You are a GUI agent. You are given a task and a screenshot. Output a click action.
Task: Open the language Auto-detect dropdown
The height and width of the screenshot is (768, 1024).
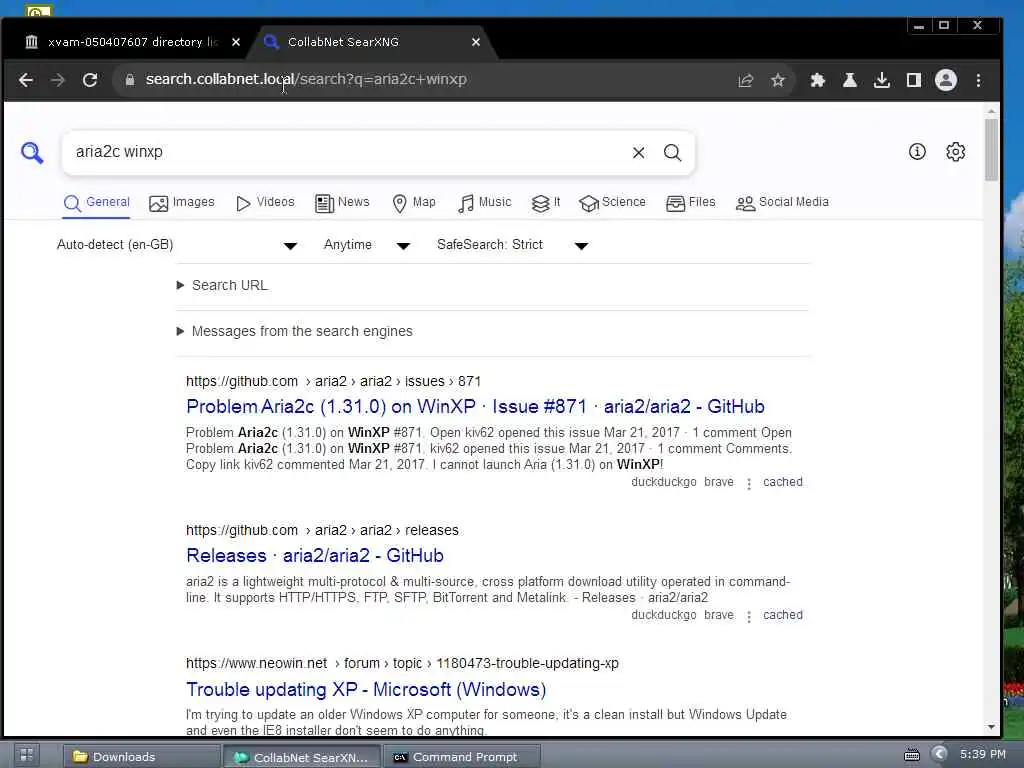point(176,245)
